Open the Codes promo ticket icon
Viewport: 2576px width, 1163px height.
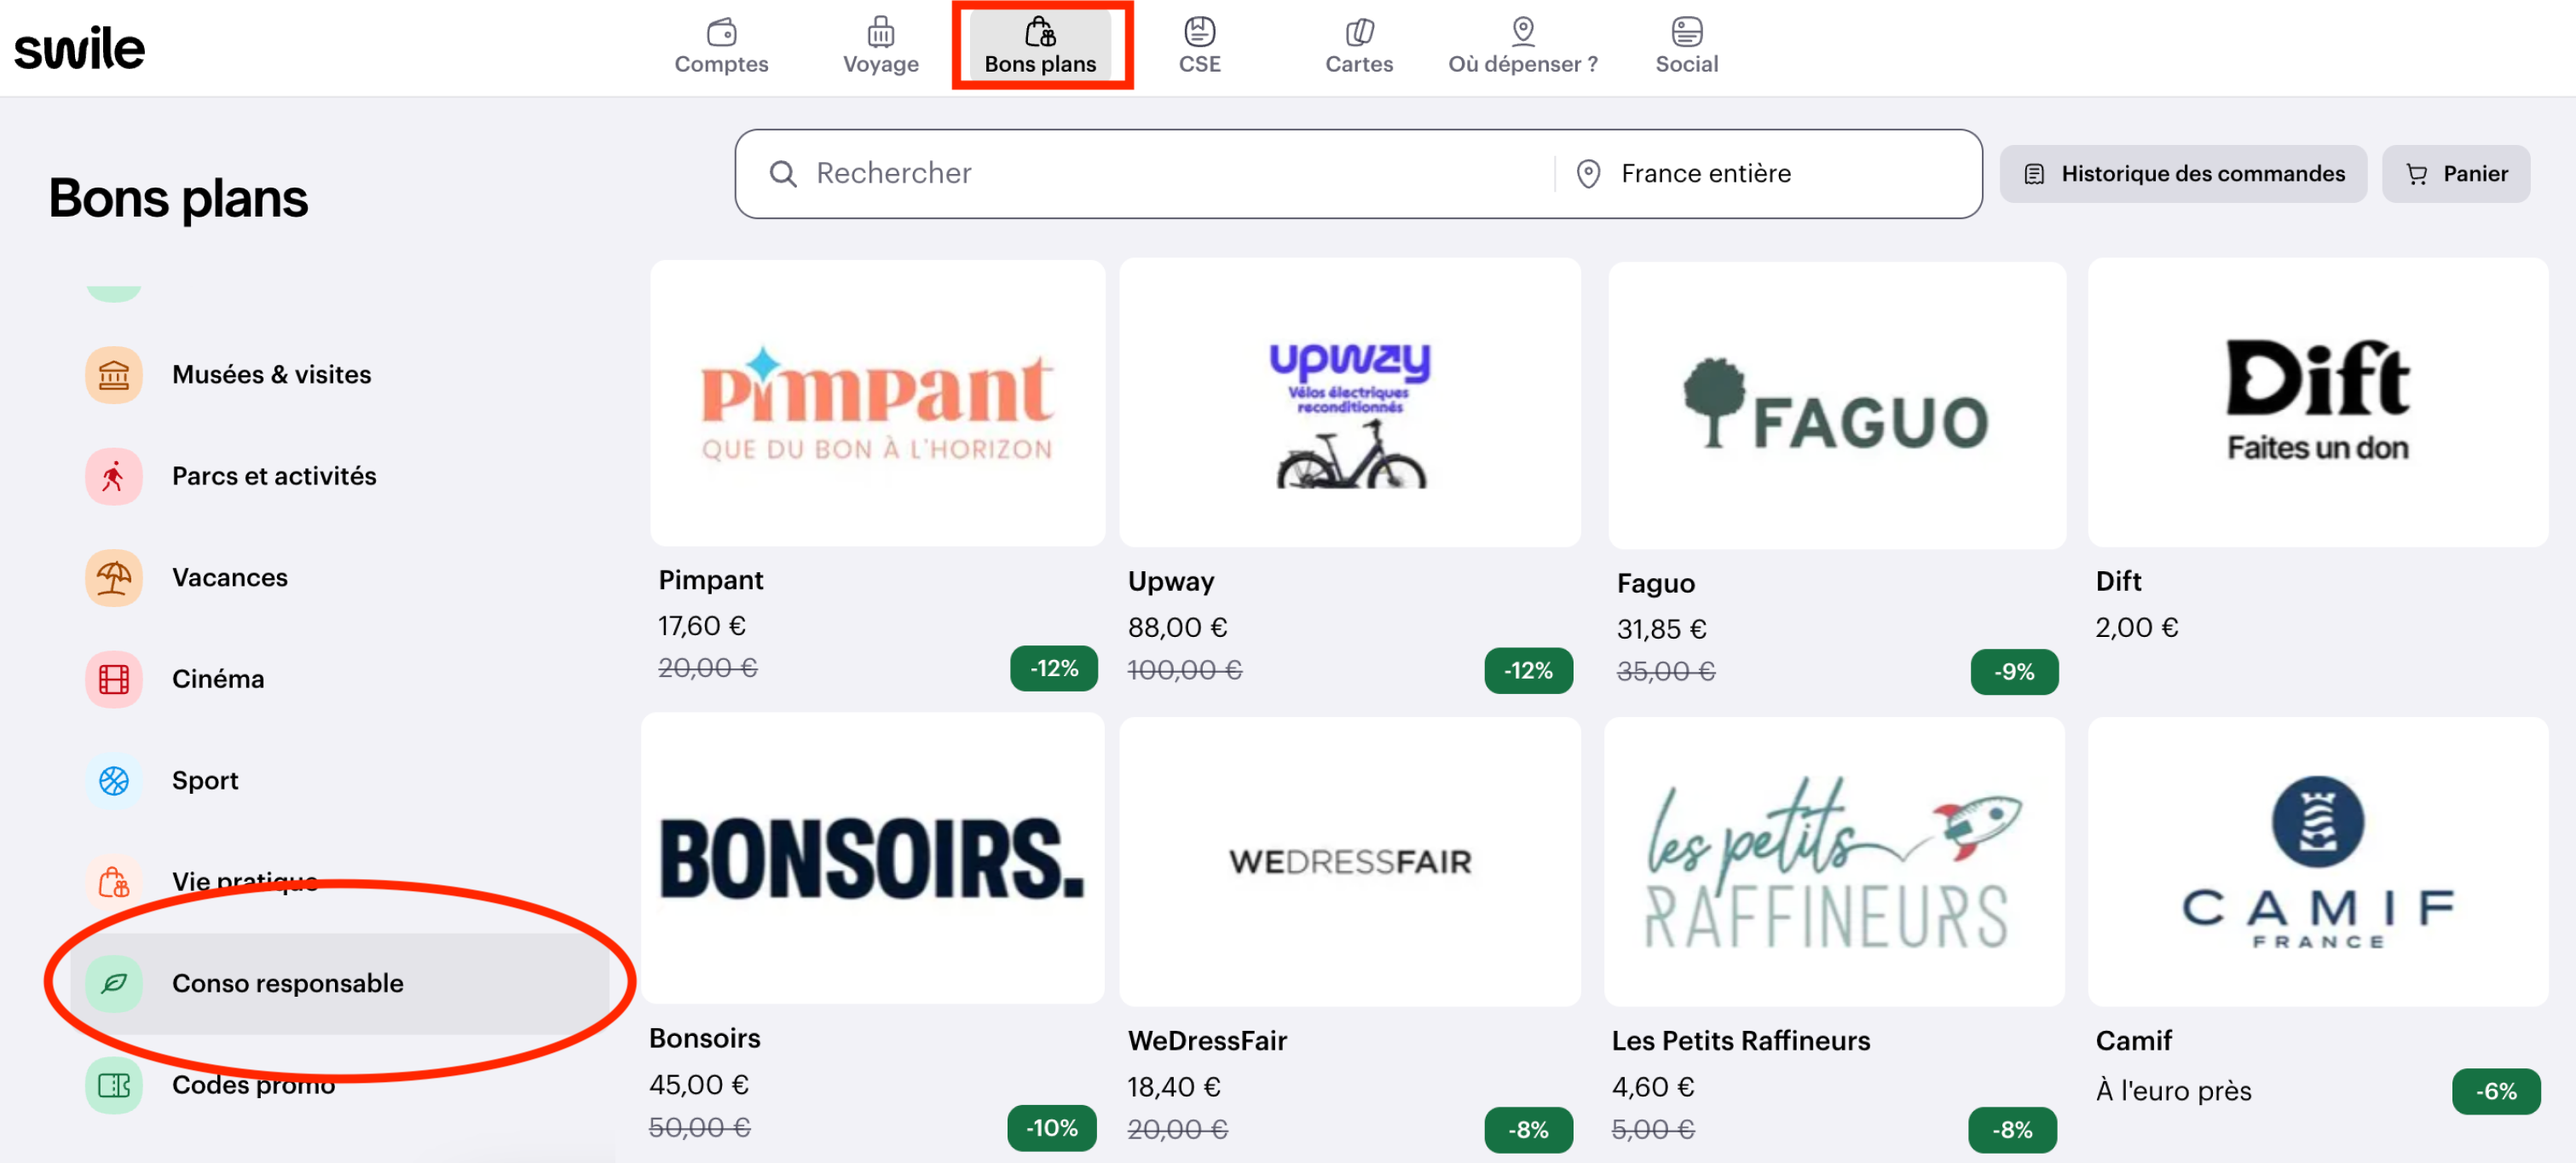click(113, 1085)
